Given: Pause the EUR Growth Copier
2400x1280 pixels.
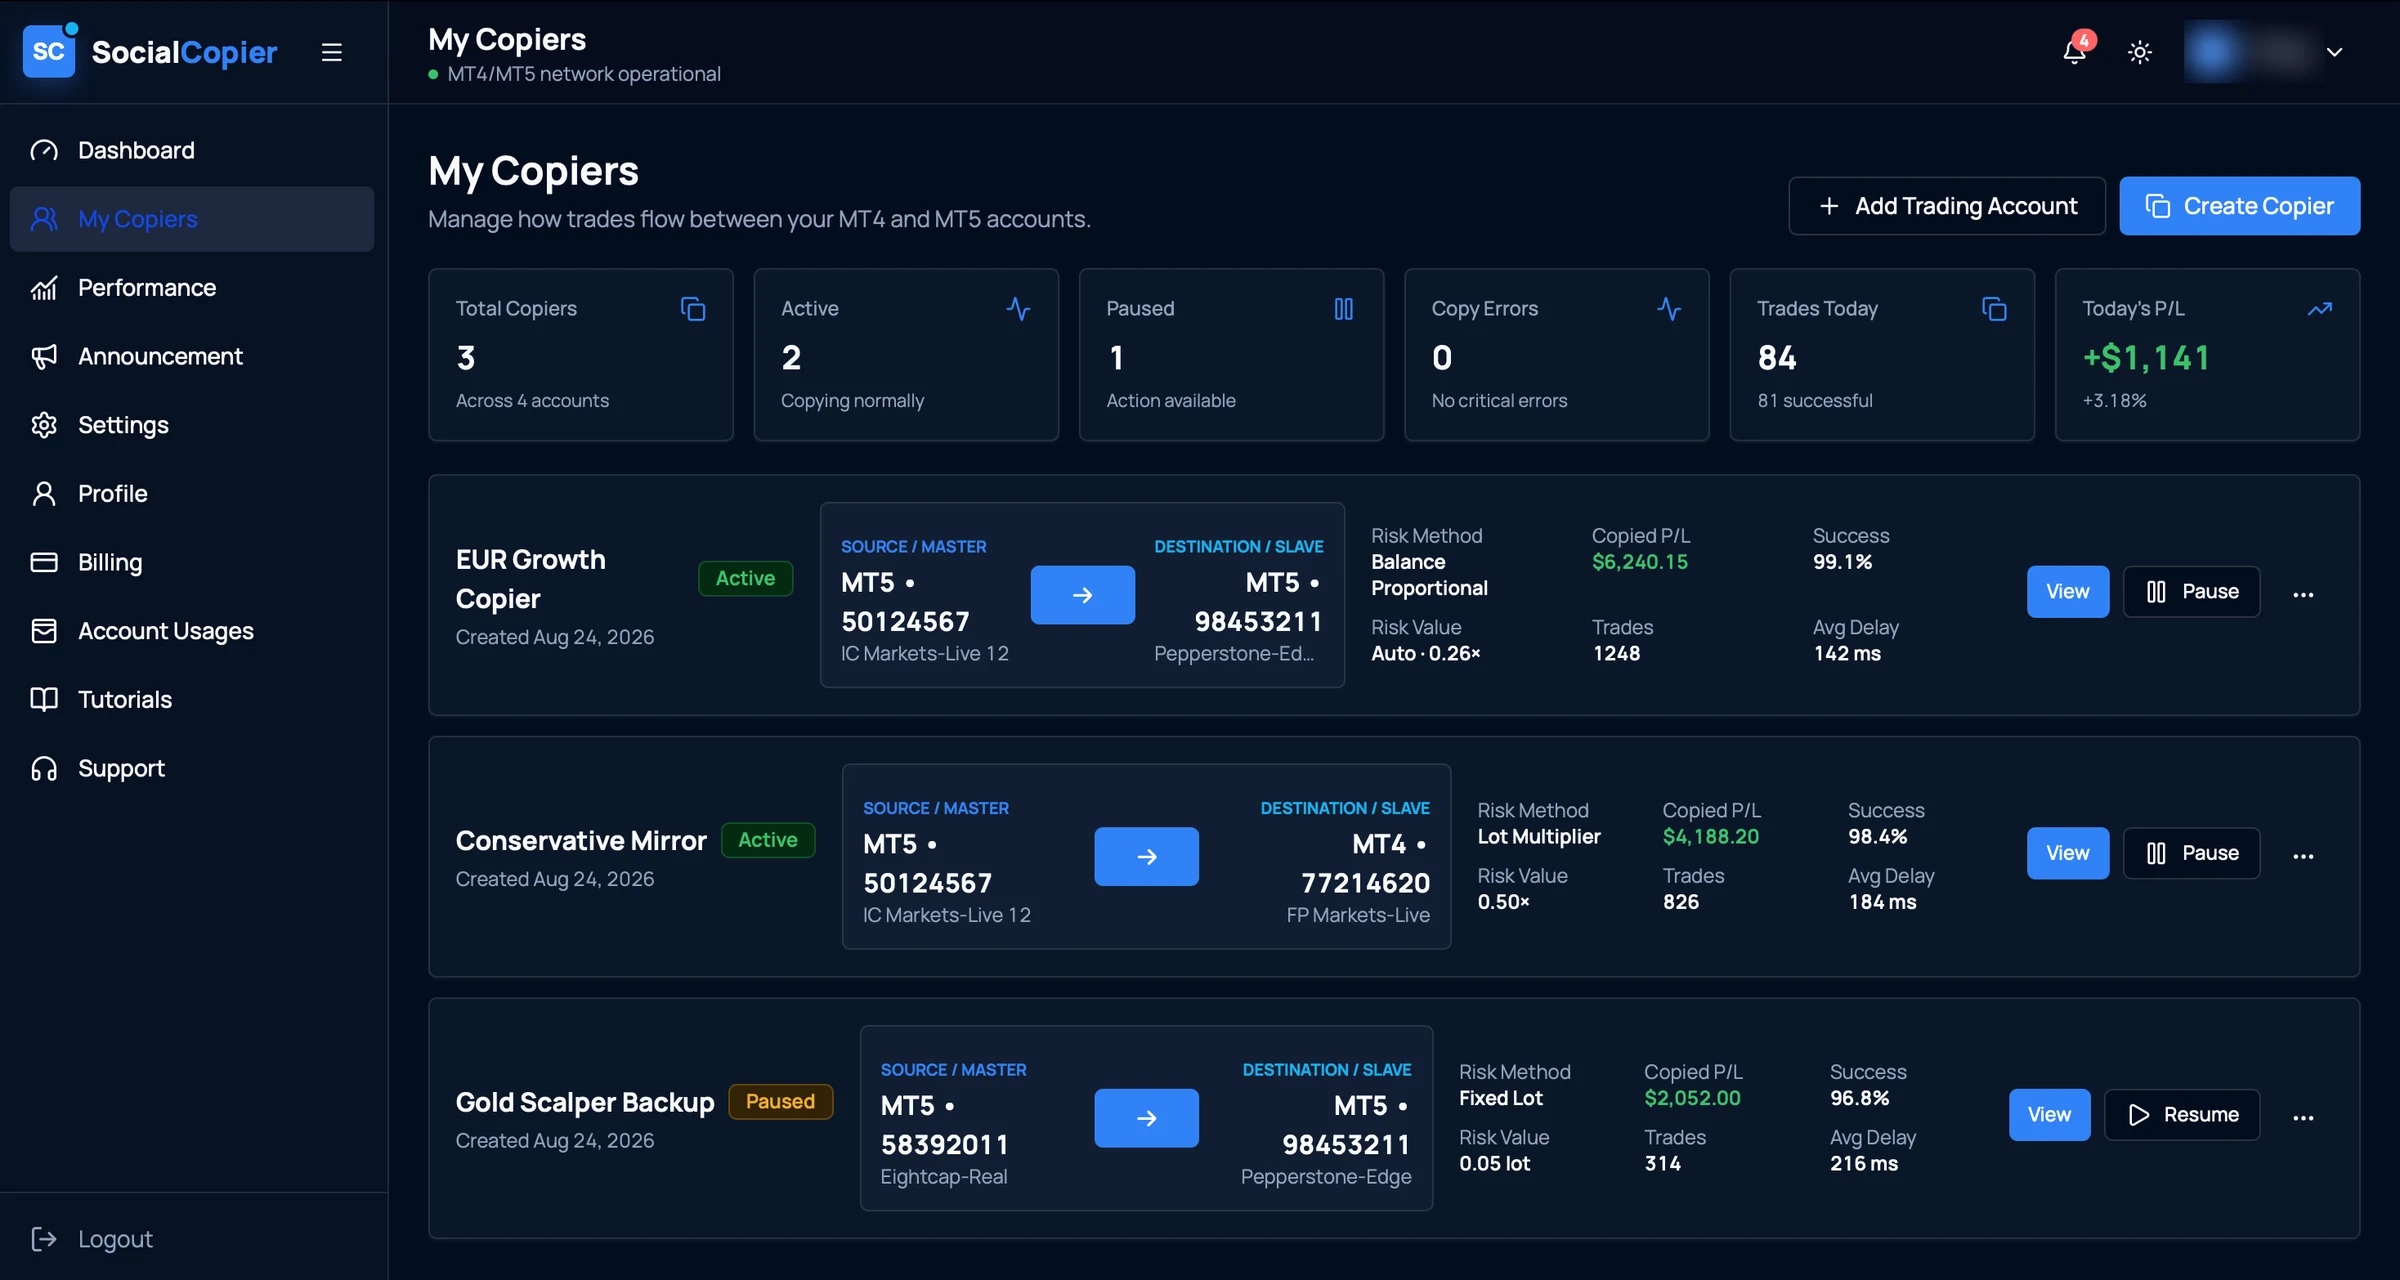Looking at the screenshot, I should click(2191, 592).
